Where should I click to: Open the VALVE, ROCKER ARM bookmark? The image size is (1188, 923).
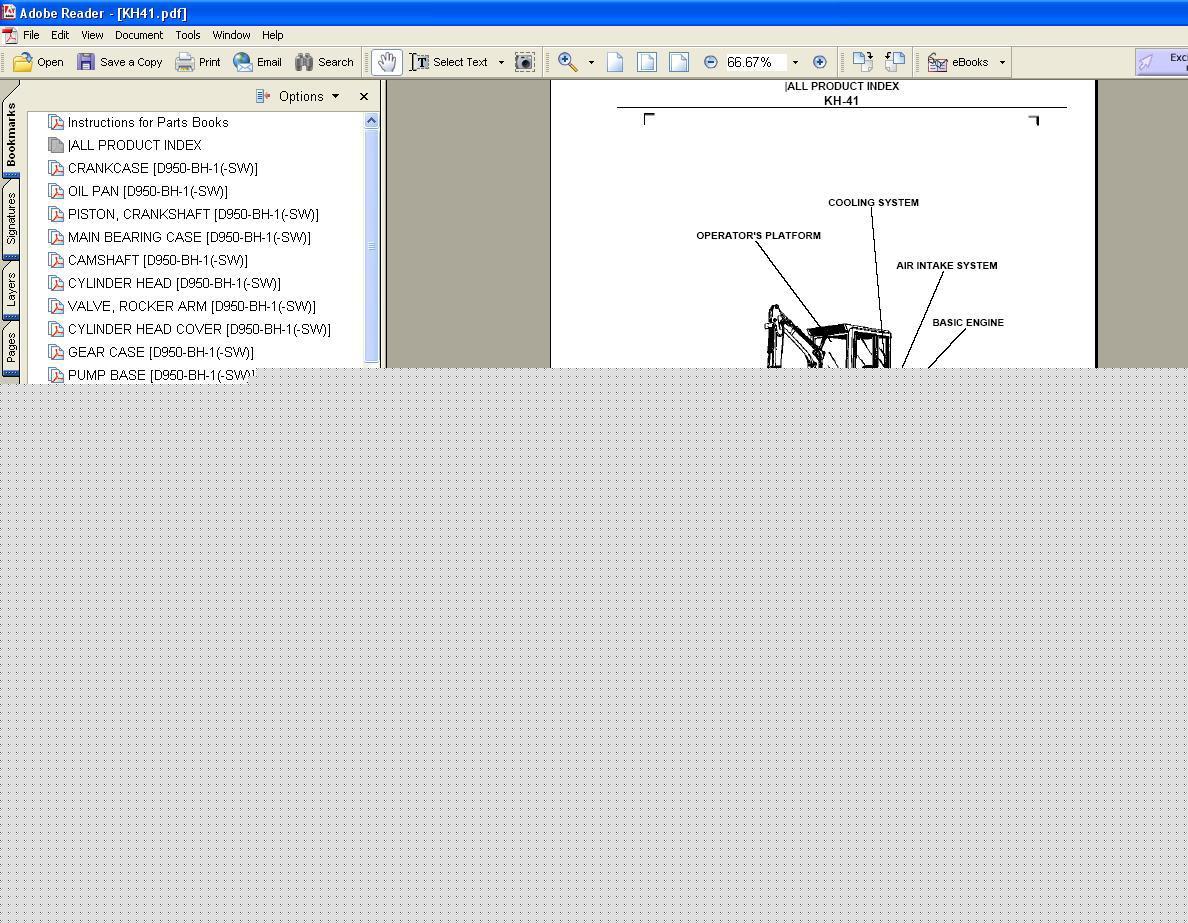(x=191, y=306)
